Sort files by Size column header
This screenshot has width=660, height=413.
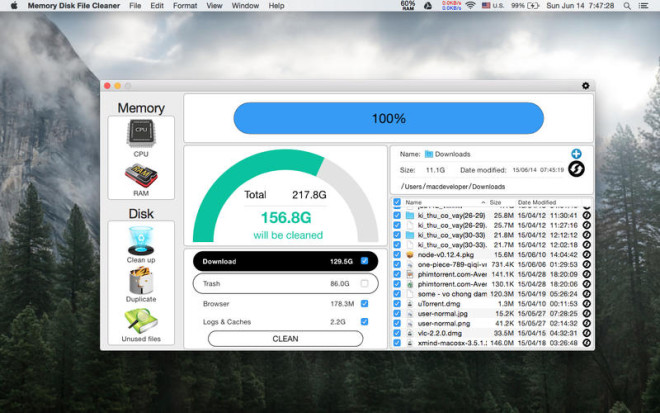click(495, 202)
